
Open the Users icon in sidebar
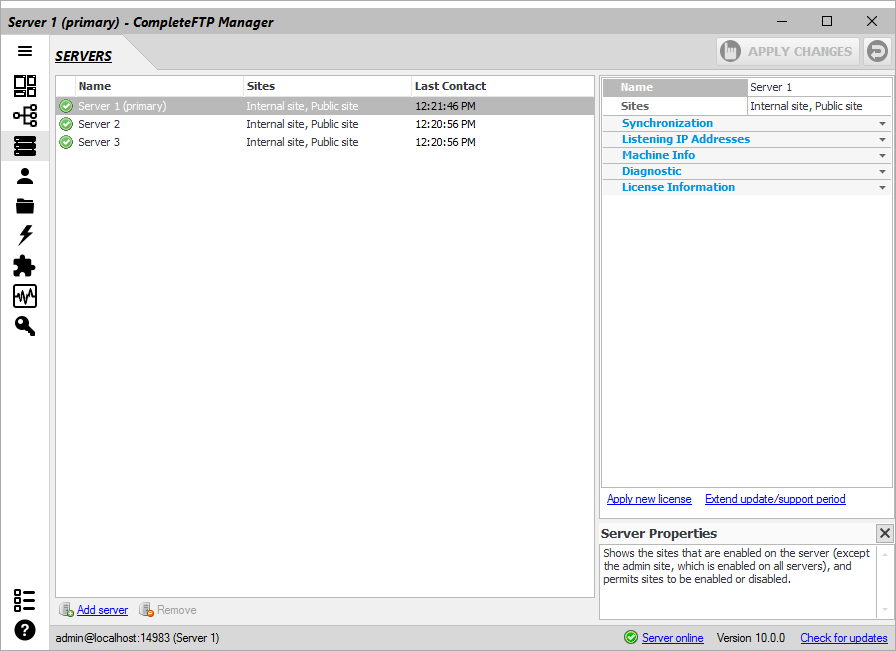(25, 176)
